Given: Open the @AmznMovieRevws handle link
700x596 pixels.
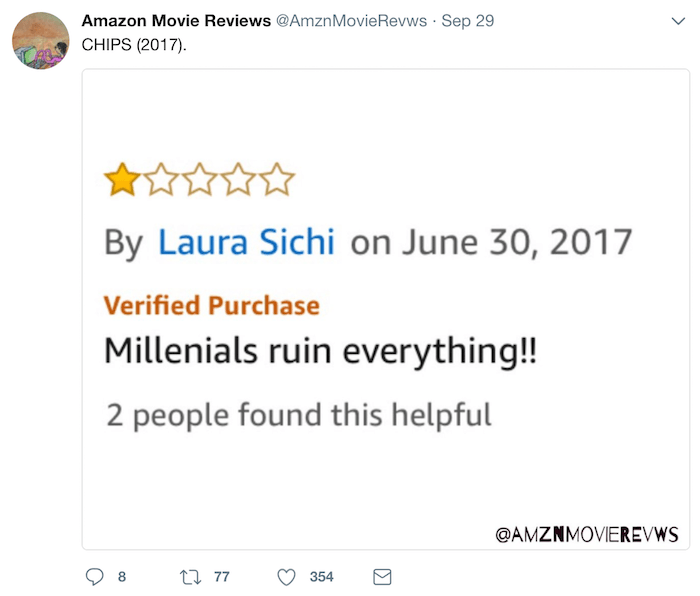Looking at the screenshot, I should [351, 21].
